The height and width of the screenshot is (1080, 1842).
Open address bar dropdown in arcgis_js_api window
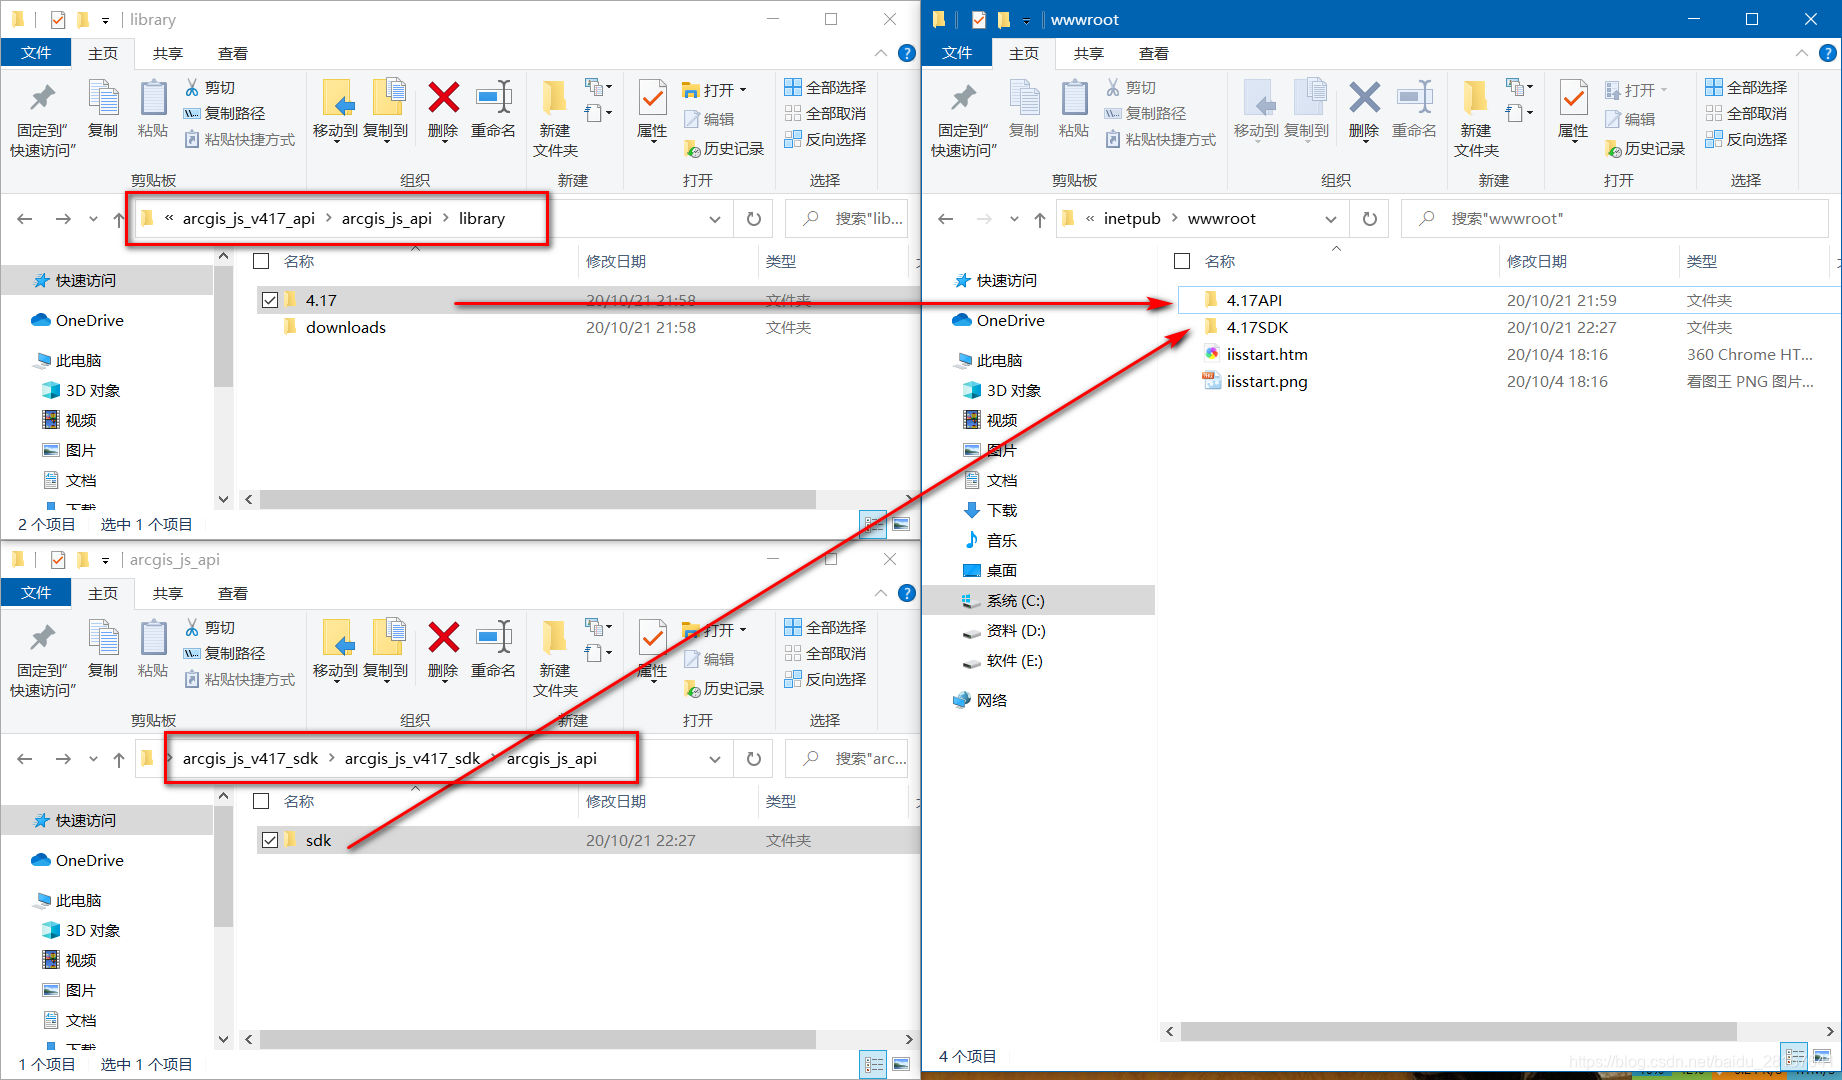point(715,759)
